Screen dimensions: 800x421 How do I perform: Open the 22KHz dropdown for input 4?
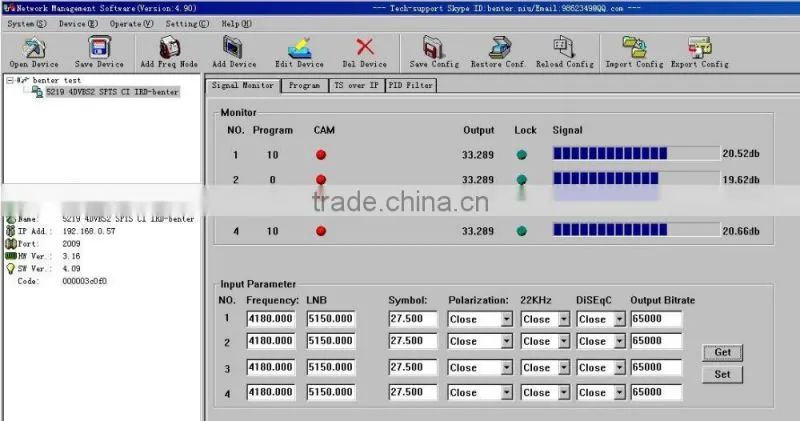pyautogui.click(x=563, y=392)
